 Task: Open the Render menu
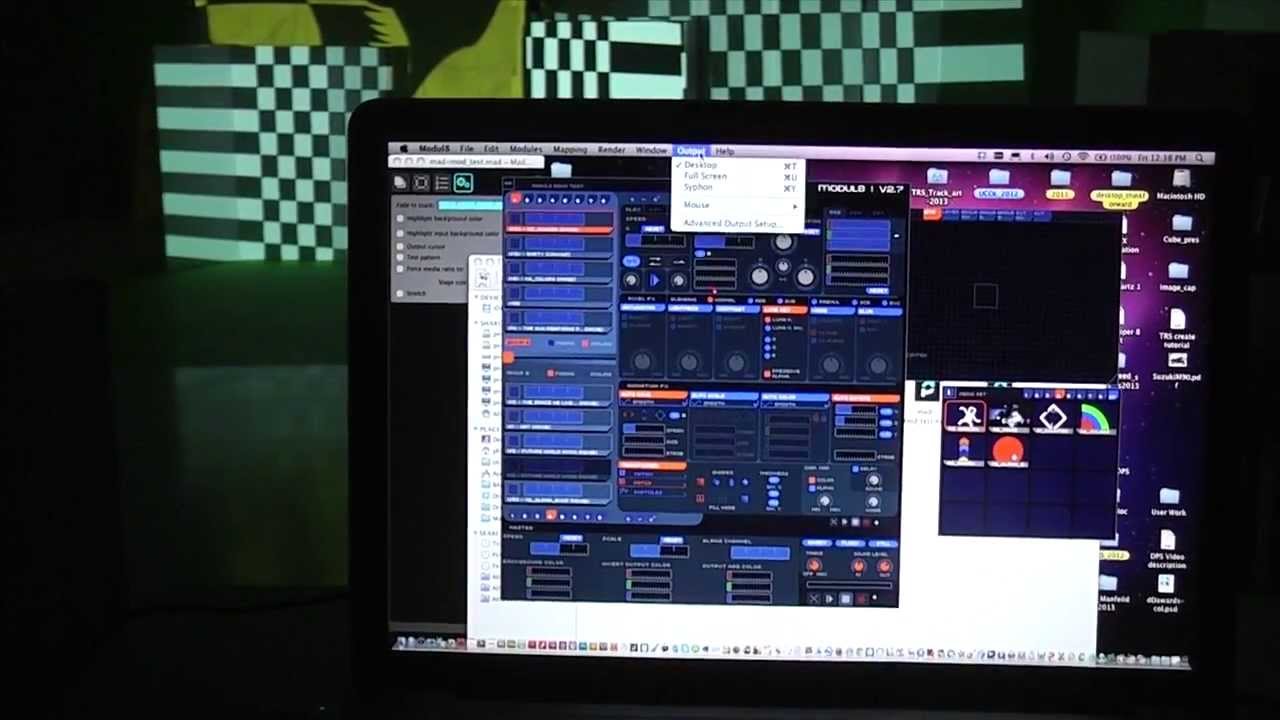611,150
